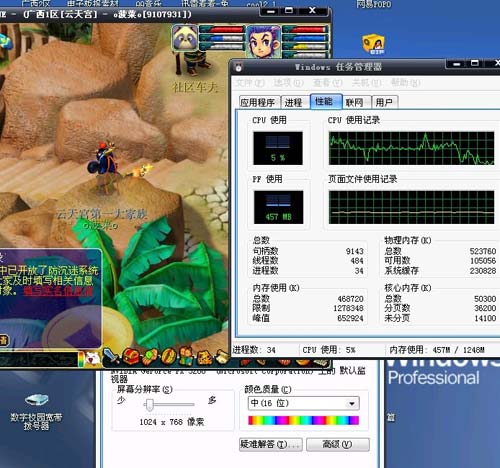The image size is (500, 468).
Task: Click the green gem trade icon
Action: click(x=150, y=356)
